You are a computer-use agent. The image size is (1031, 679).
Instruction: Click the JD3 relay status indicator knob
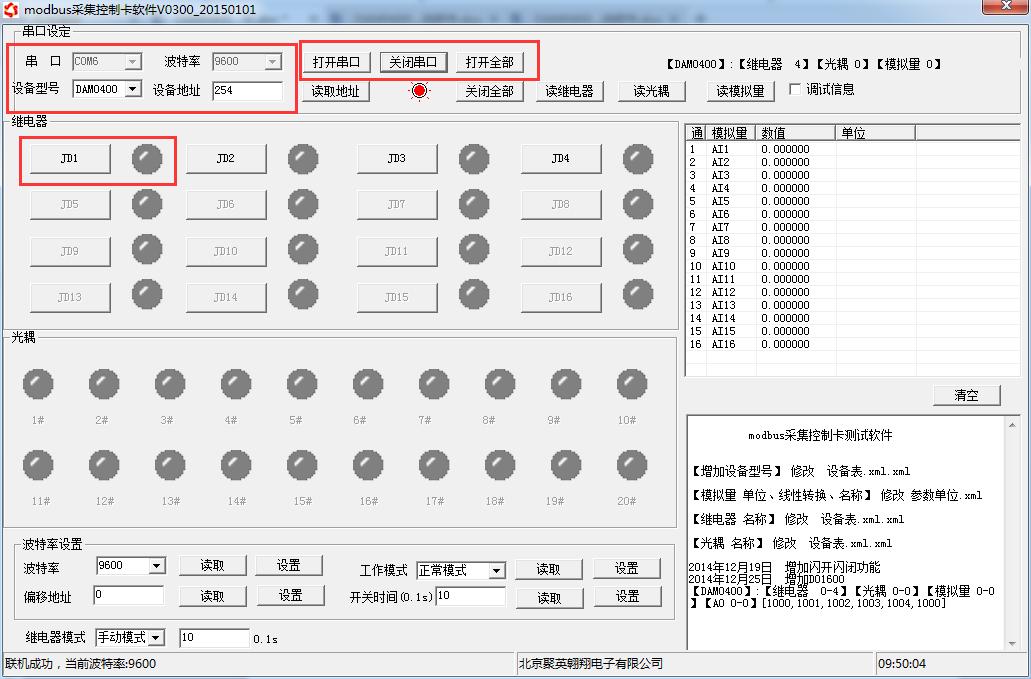pyautogui.click(x=474, y=159)
